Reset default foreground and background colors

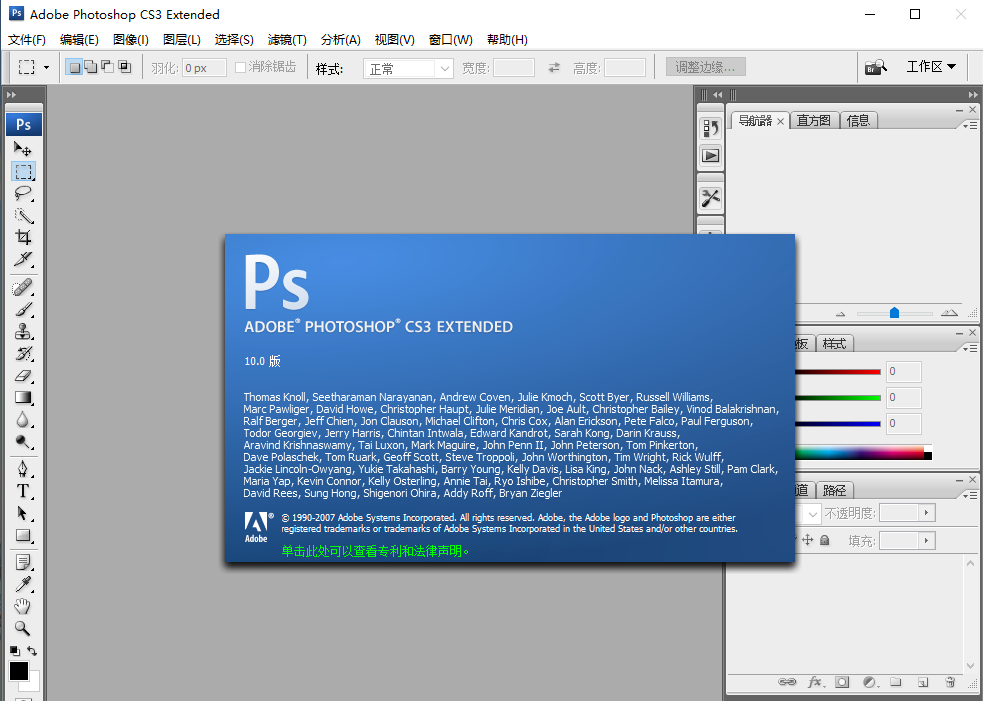pyautogui.click(x=14, y=651)
